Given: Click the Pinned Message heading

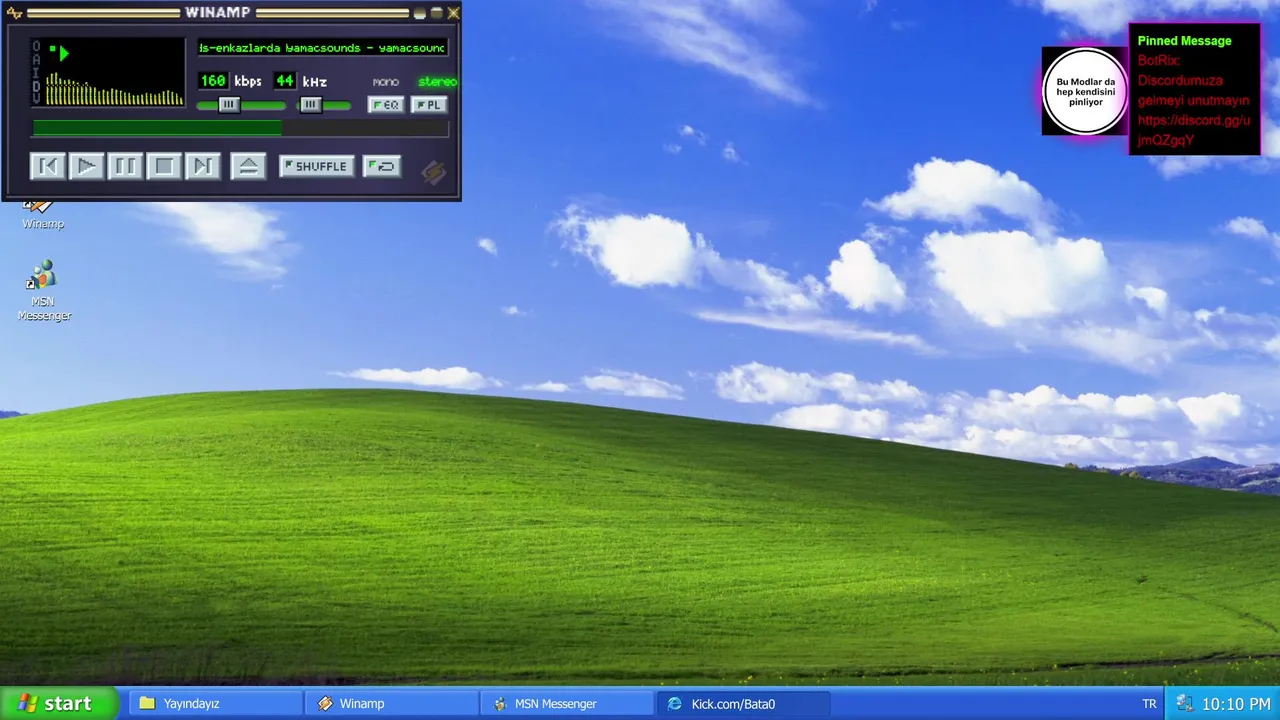Looking at the screenshot, I should (1184, 41).
